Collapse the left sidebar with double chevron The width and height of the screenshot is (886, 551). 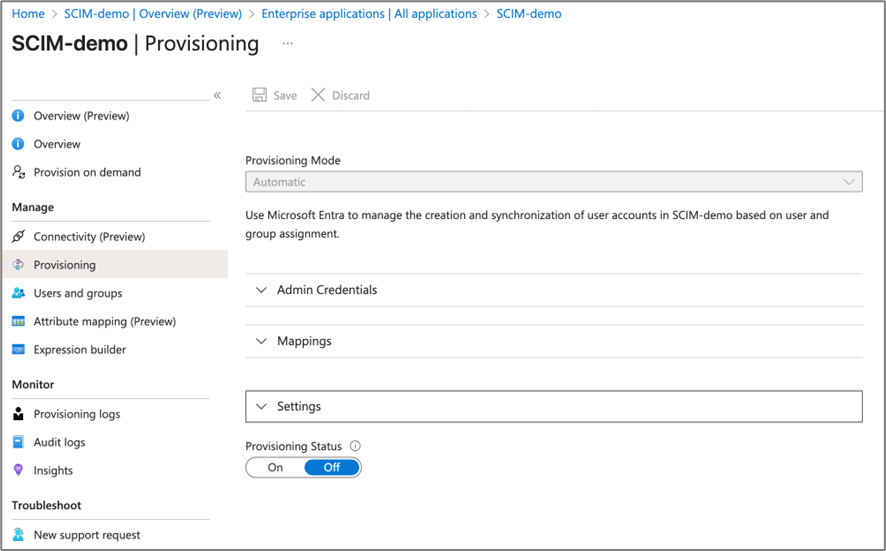(217, 95)
